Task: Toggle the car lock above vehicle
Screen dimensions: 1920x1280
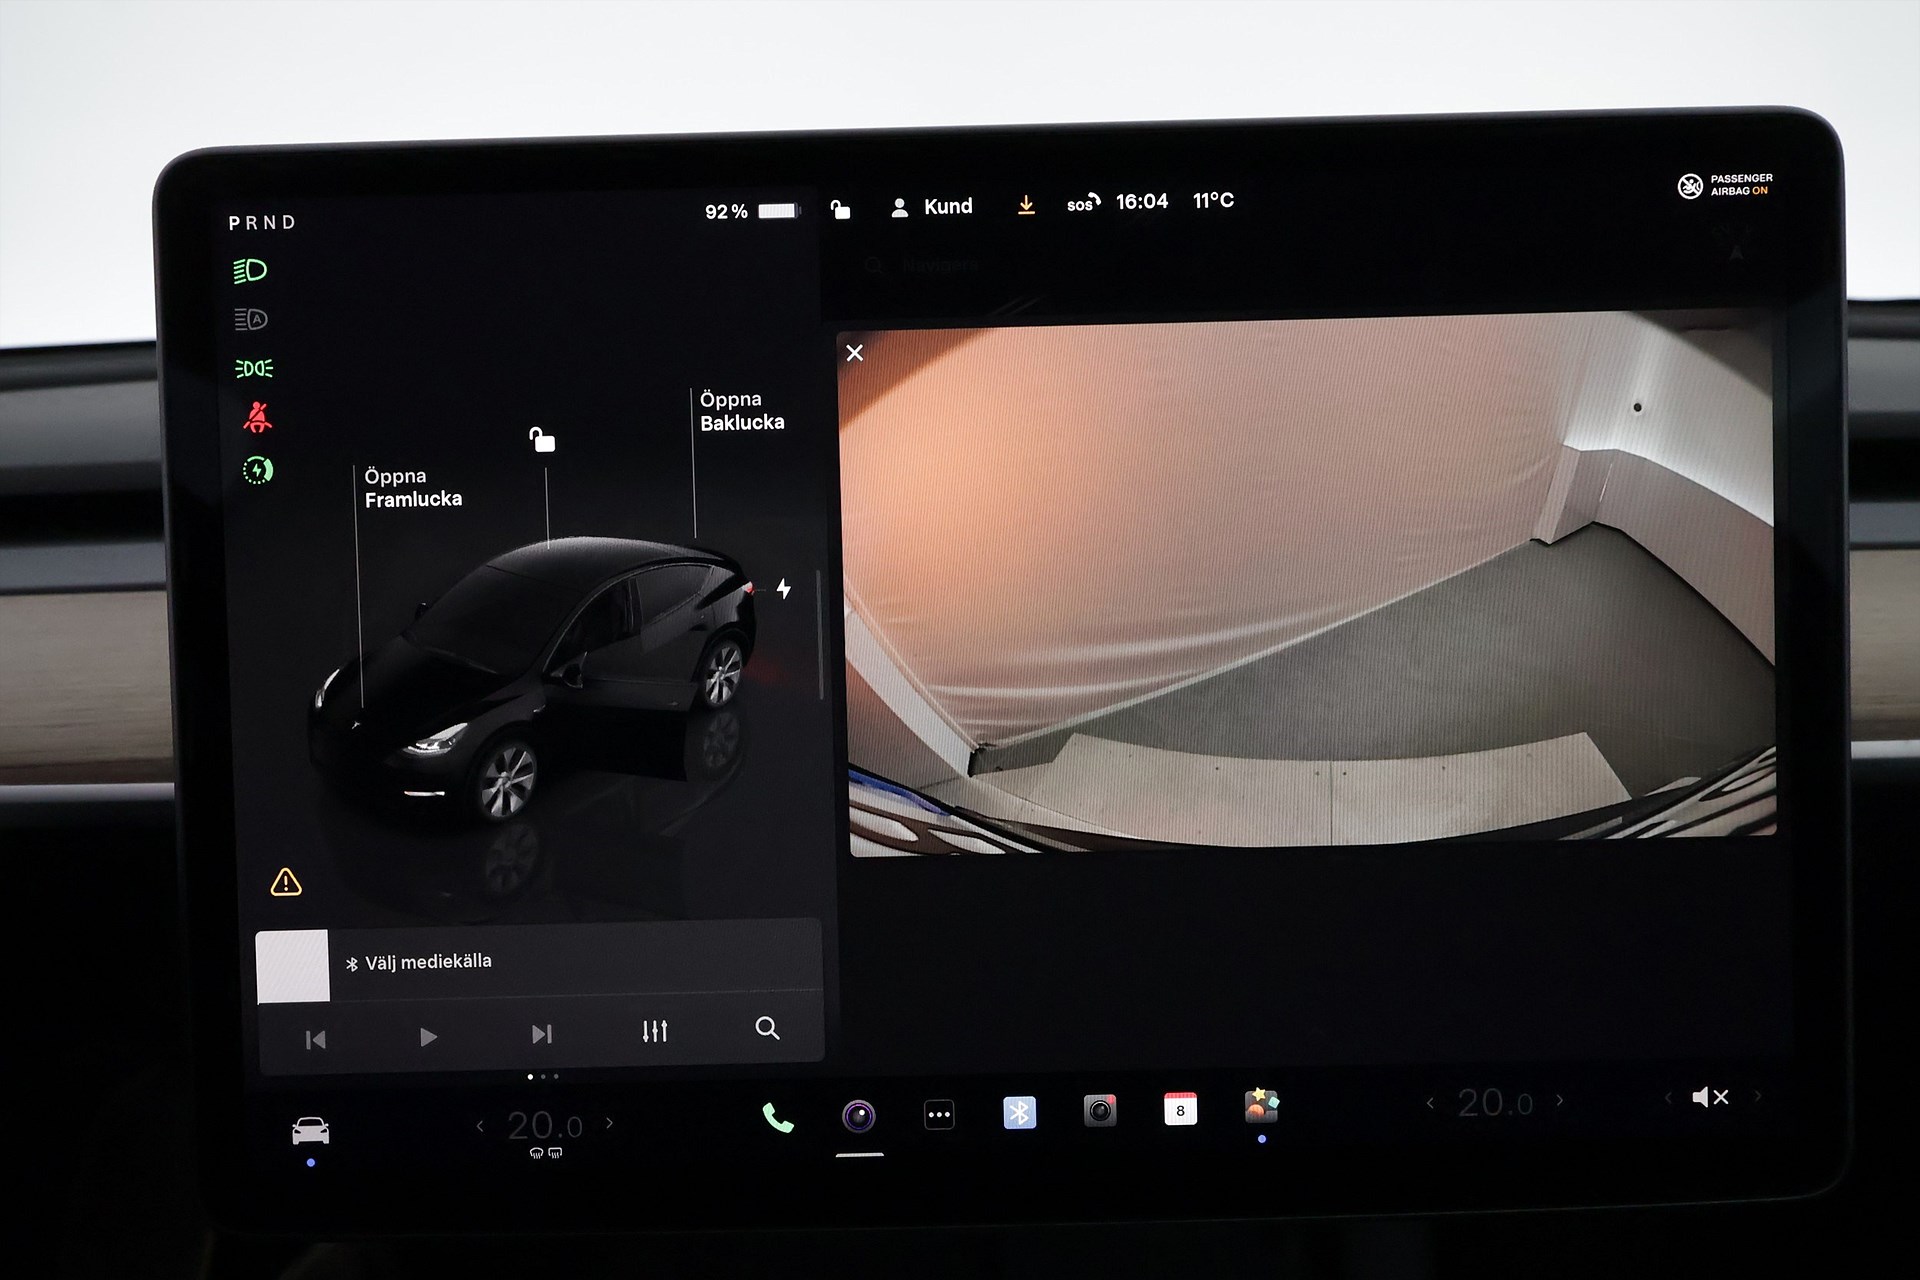Action: pos(542,439)
